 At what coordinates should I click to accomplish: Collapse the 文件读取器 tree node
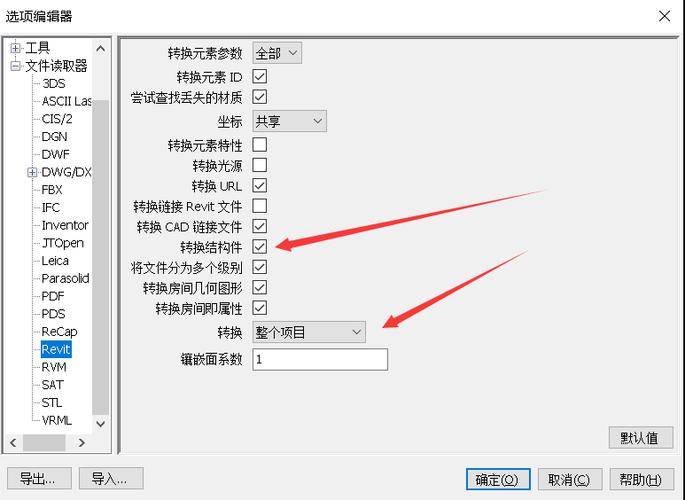[x=15, y=66]
